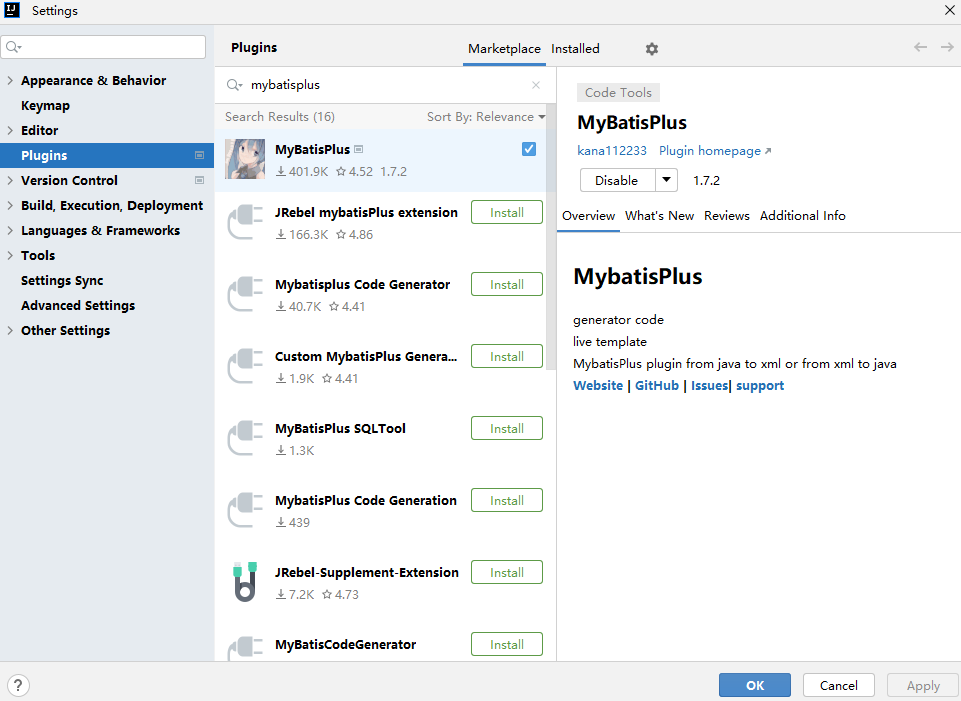Install MyBatisCodeGenerator plugin

(507, 644)
